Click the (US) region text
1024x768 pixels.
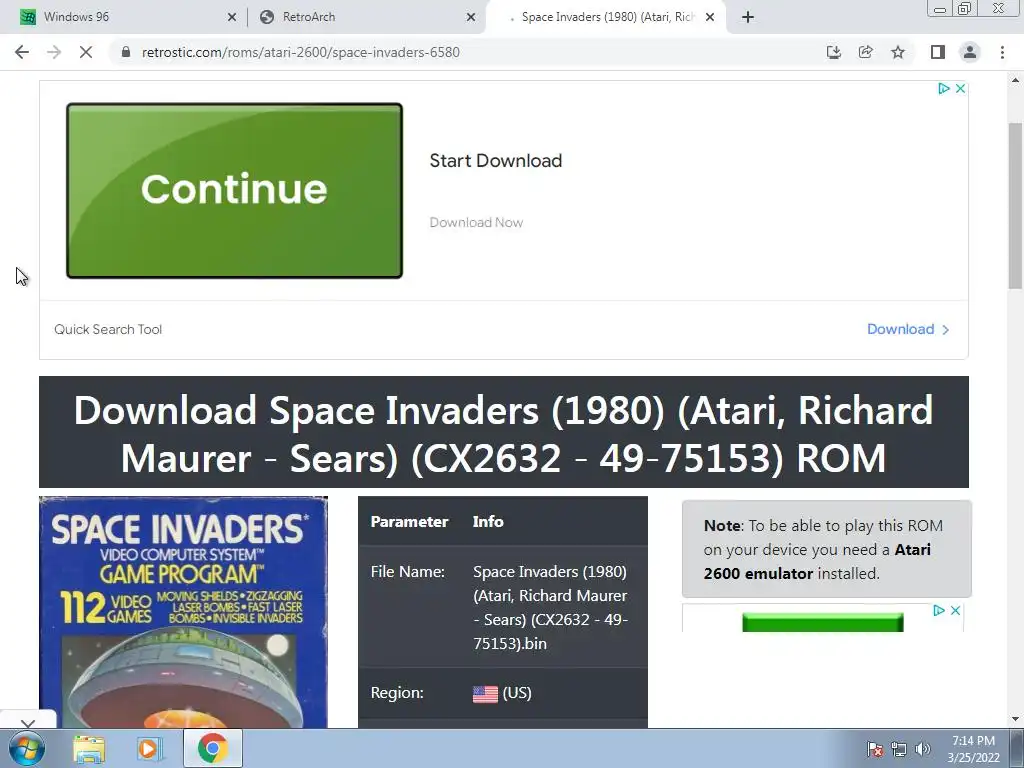(x=517, y=693)
